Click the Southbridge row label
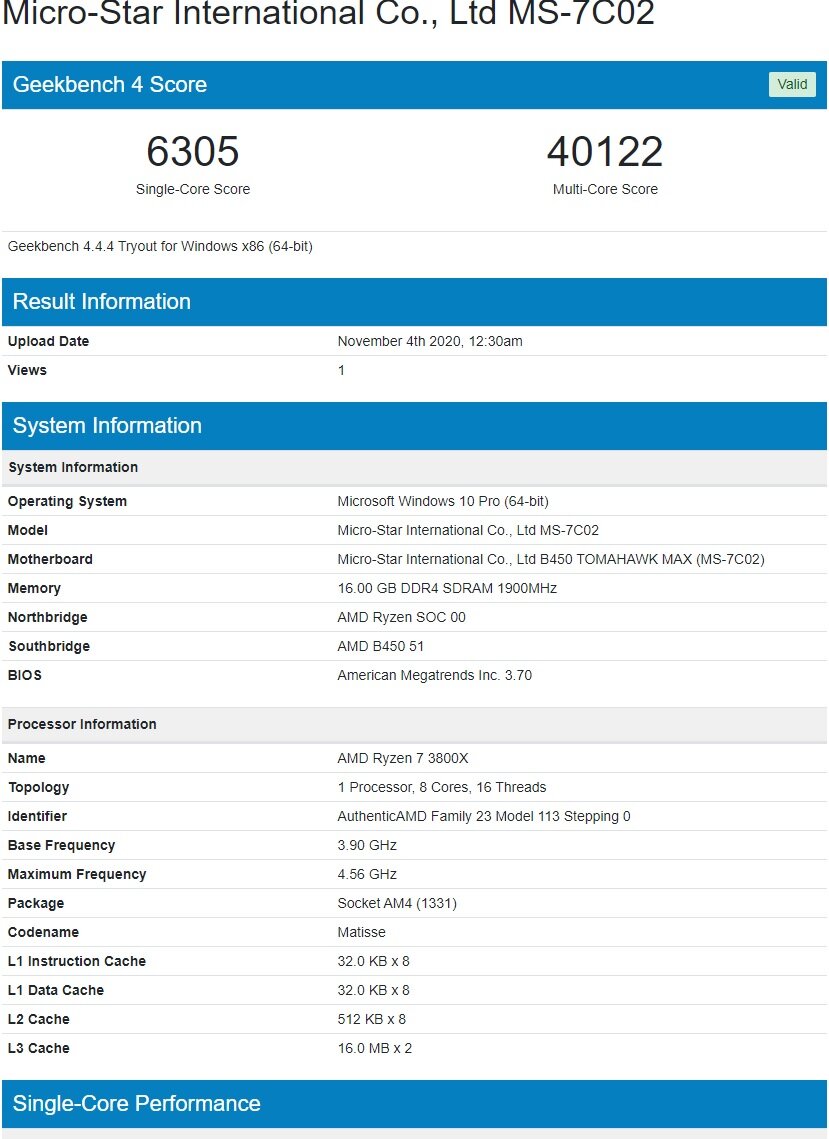This screenshot has height=1139, width=829. point(49,646)
